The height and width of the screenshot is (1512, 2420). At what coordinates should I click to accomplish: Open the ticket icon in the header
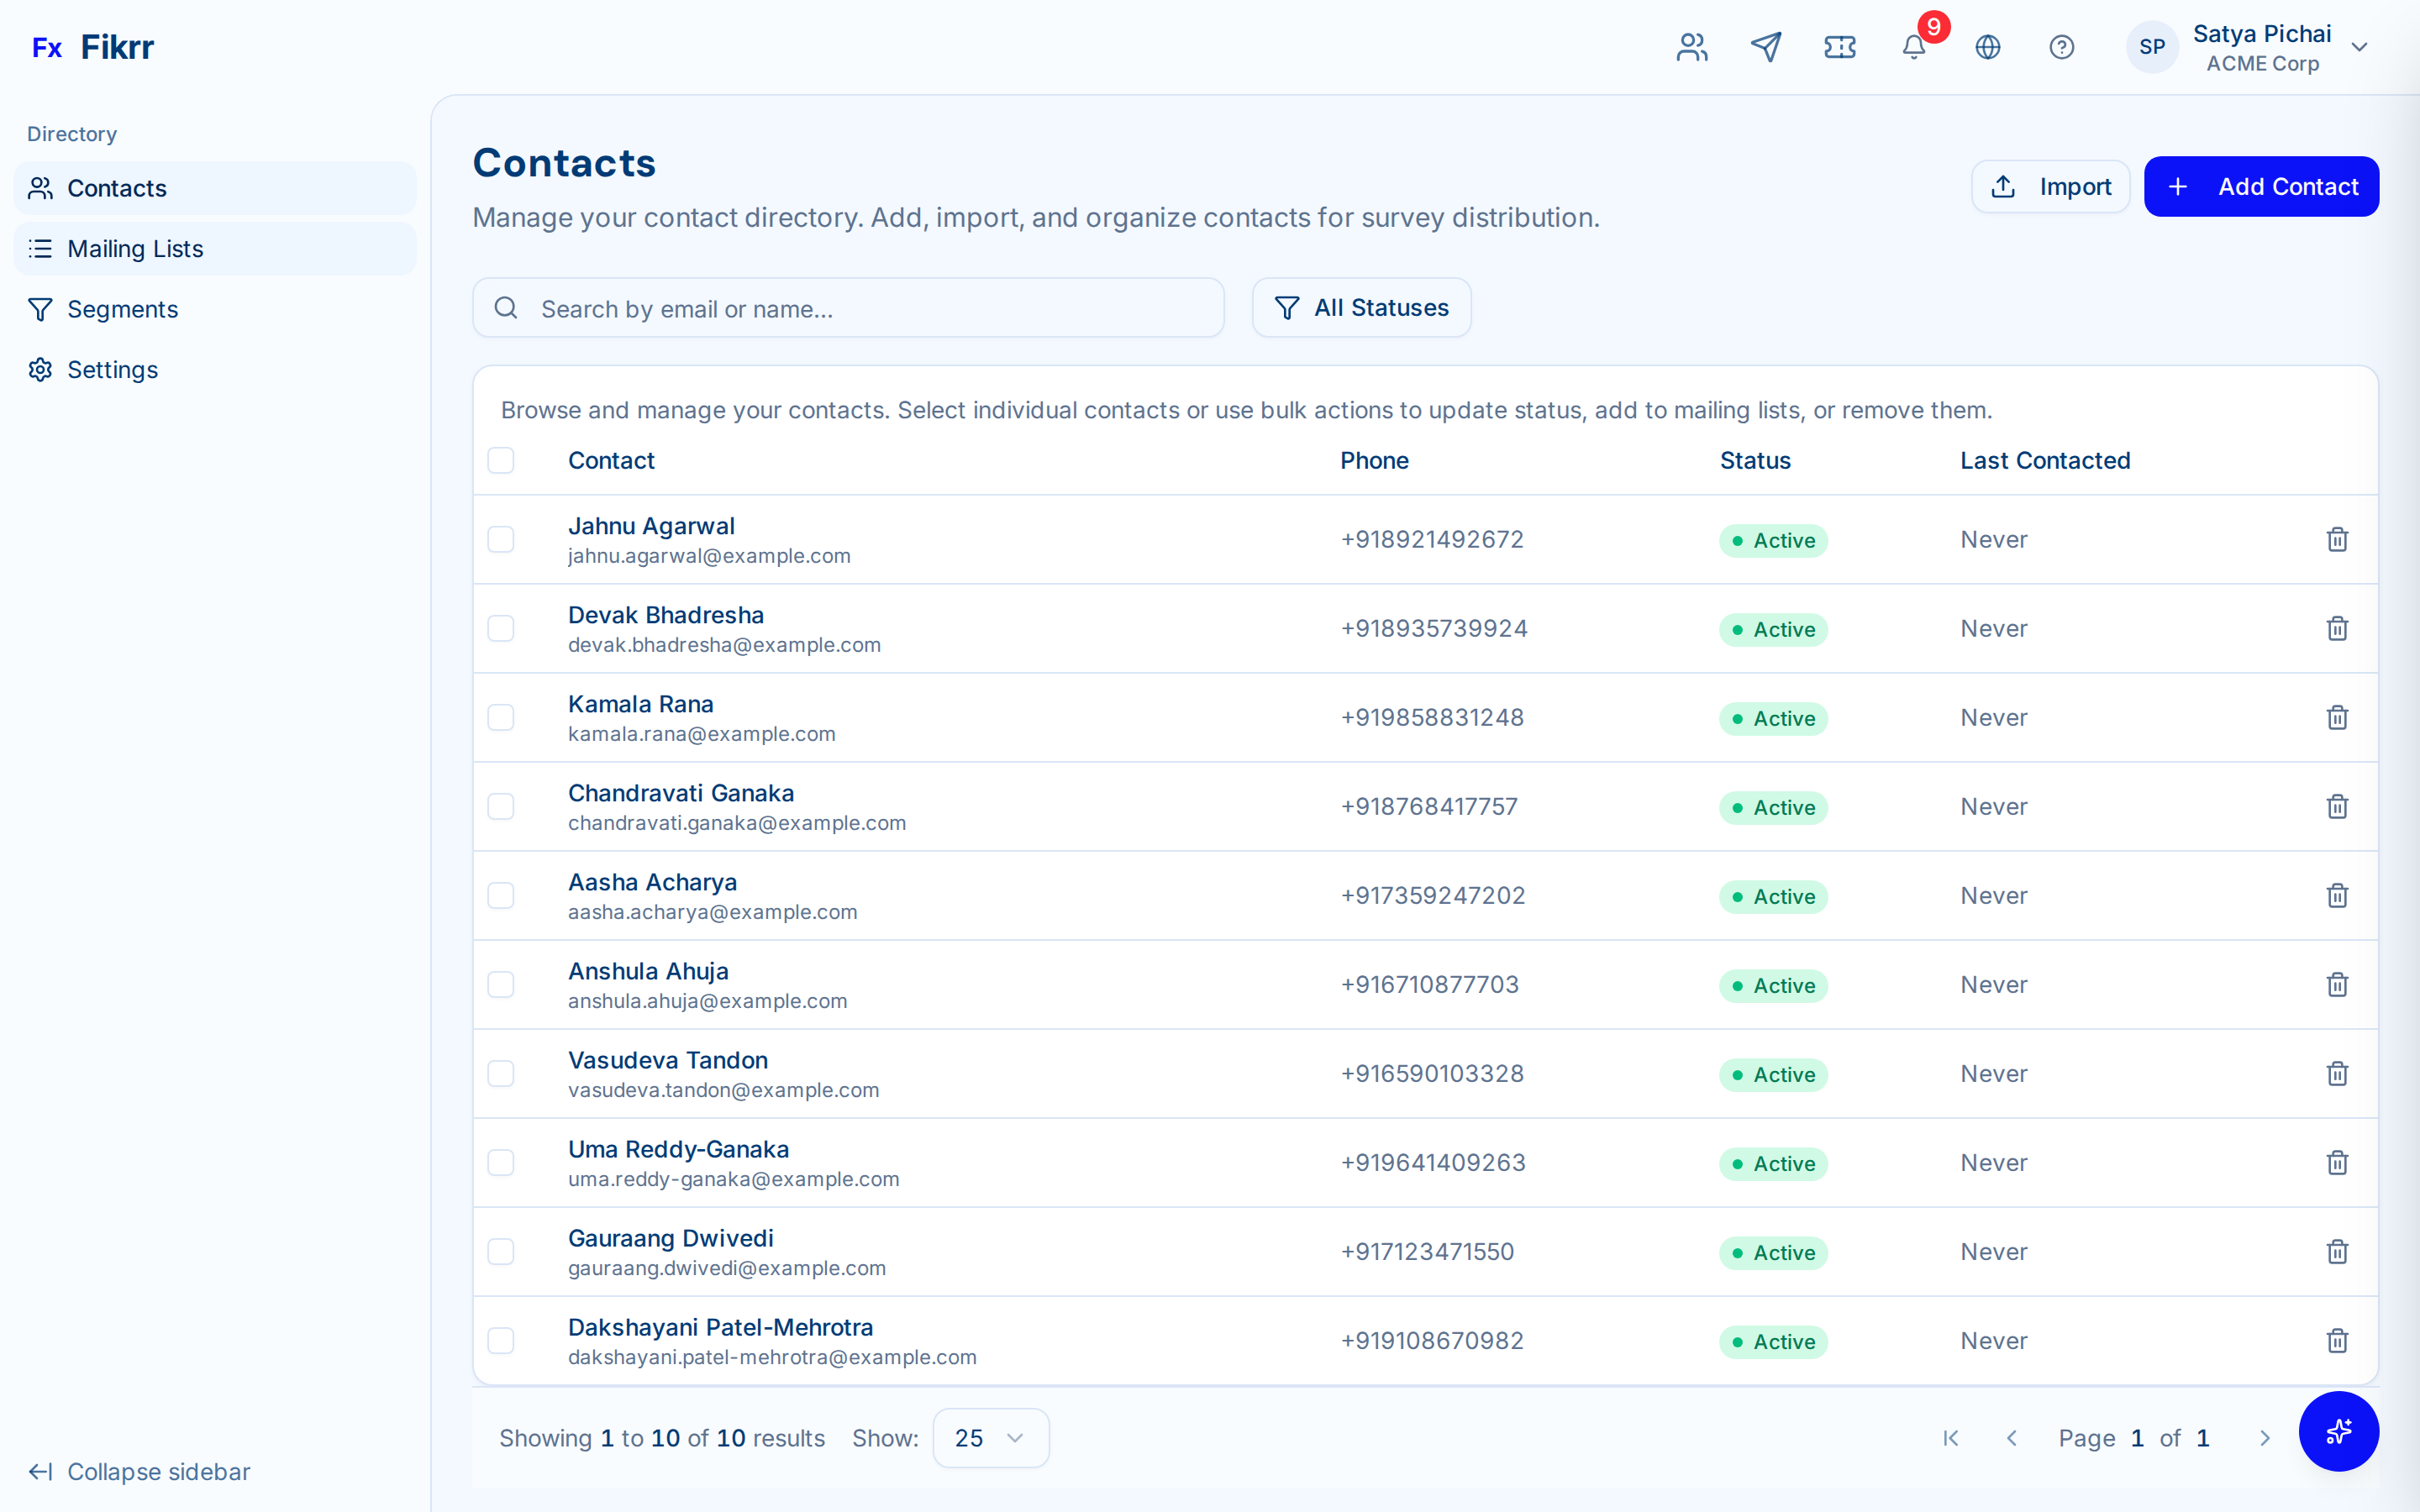coord(1840,46)
